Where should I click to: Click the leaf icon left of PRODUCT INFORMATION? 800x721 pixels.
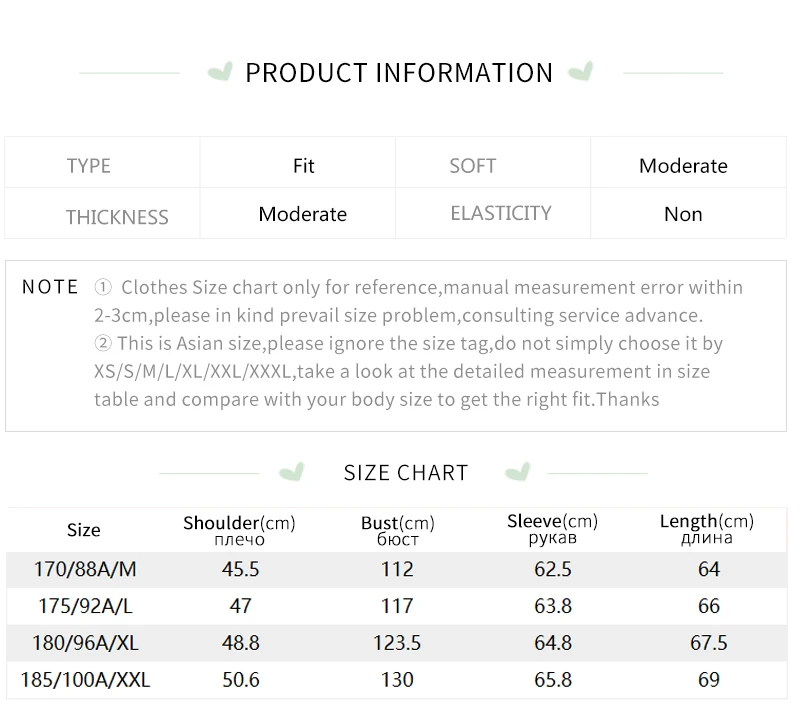coord(219,72)
